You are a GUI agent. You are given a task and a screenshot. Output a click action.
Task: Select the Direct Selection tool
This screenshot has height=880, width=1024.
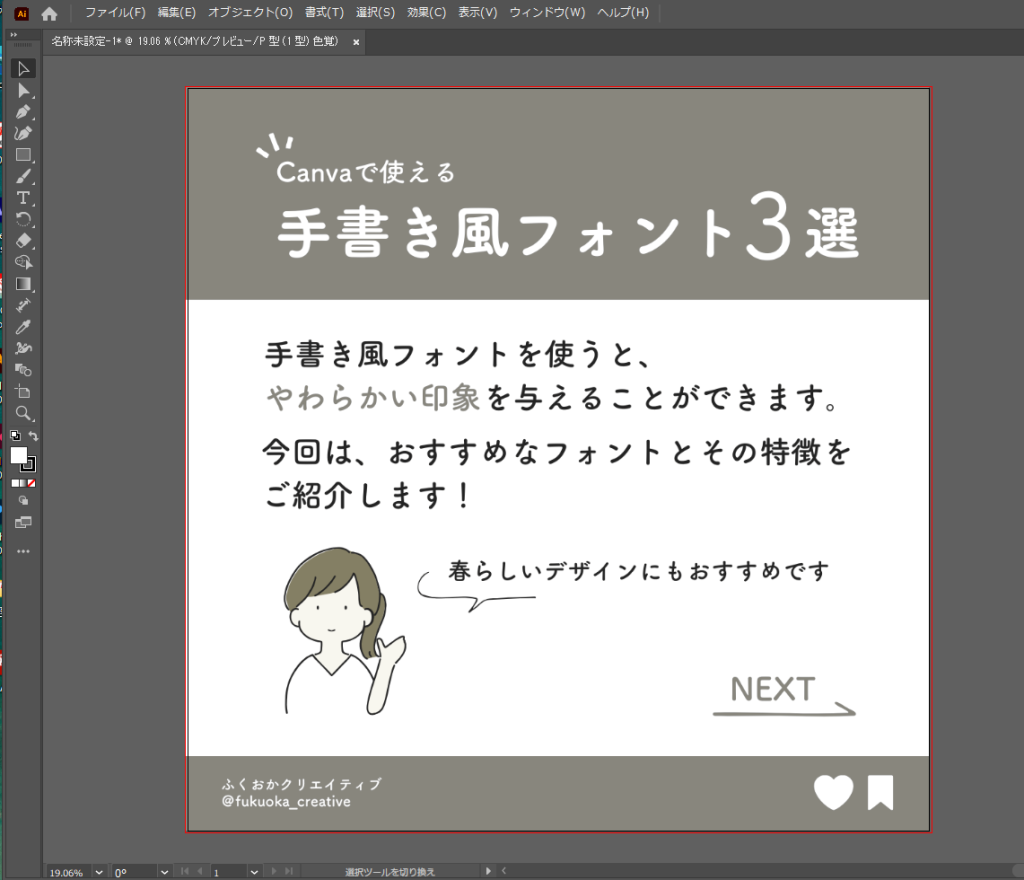[x=24, y=90]
